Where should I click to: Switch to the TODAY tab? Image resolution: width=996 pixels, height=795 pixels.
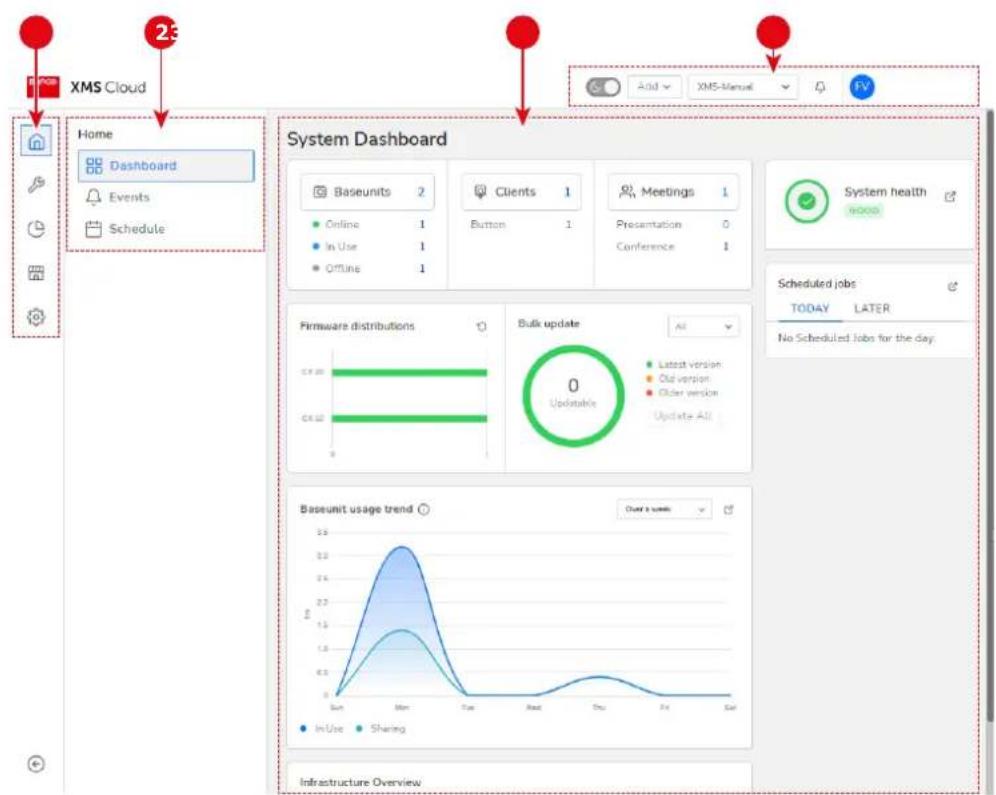click(x=810, y=309)
